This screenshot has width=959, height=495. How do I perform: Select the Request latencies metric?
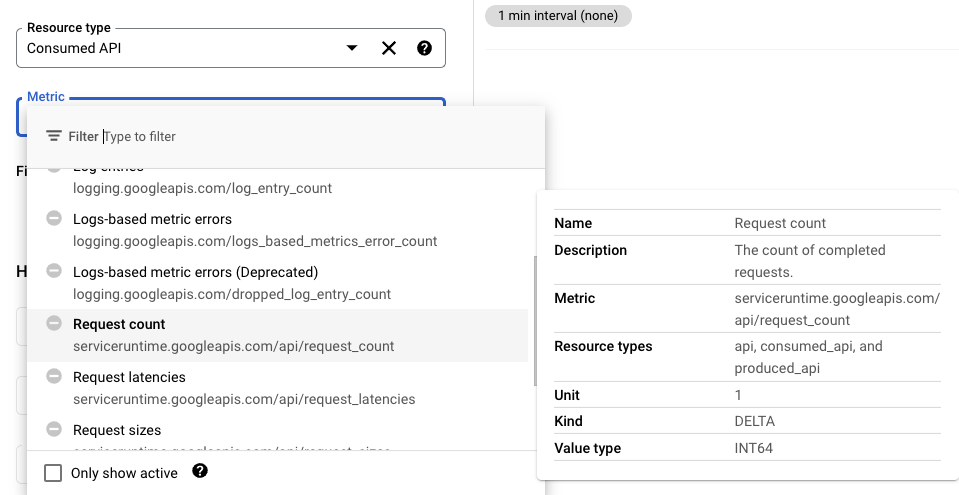(x=243, y=388)
